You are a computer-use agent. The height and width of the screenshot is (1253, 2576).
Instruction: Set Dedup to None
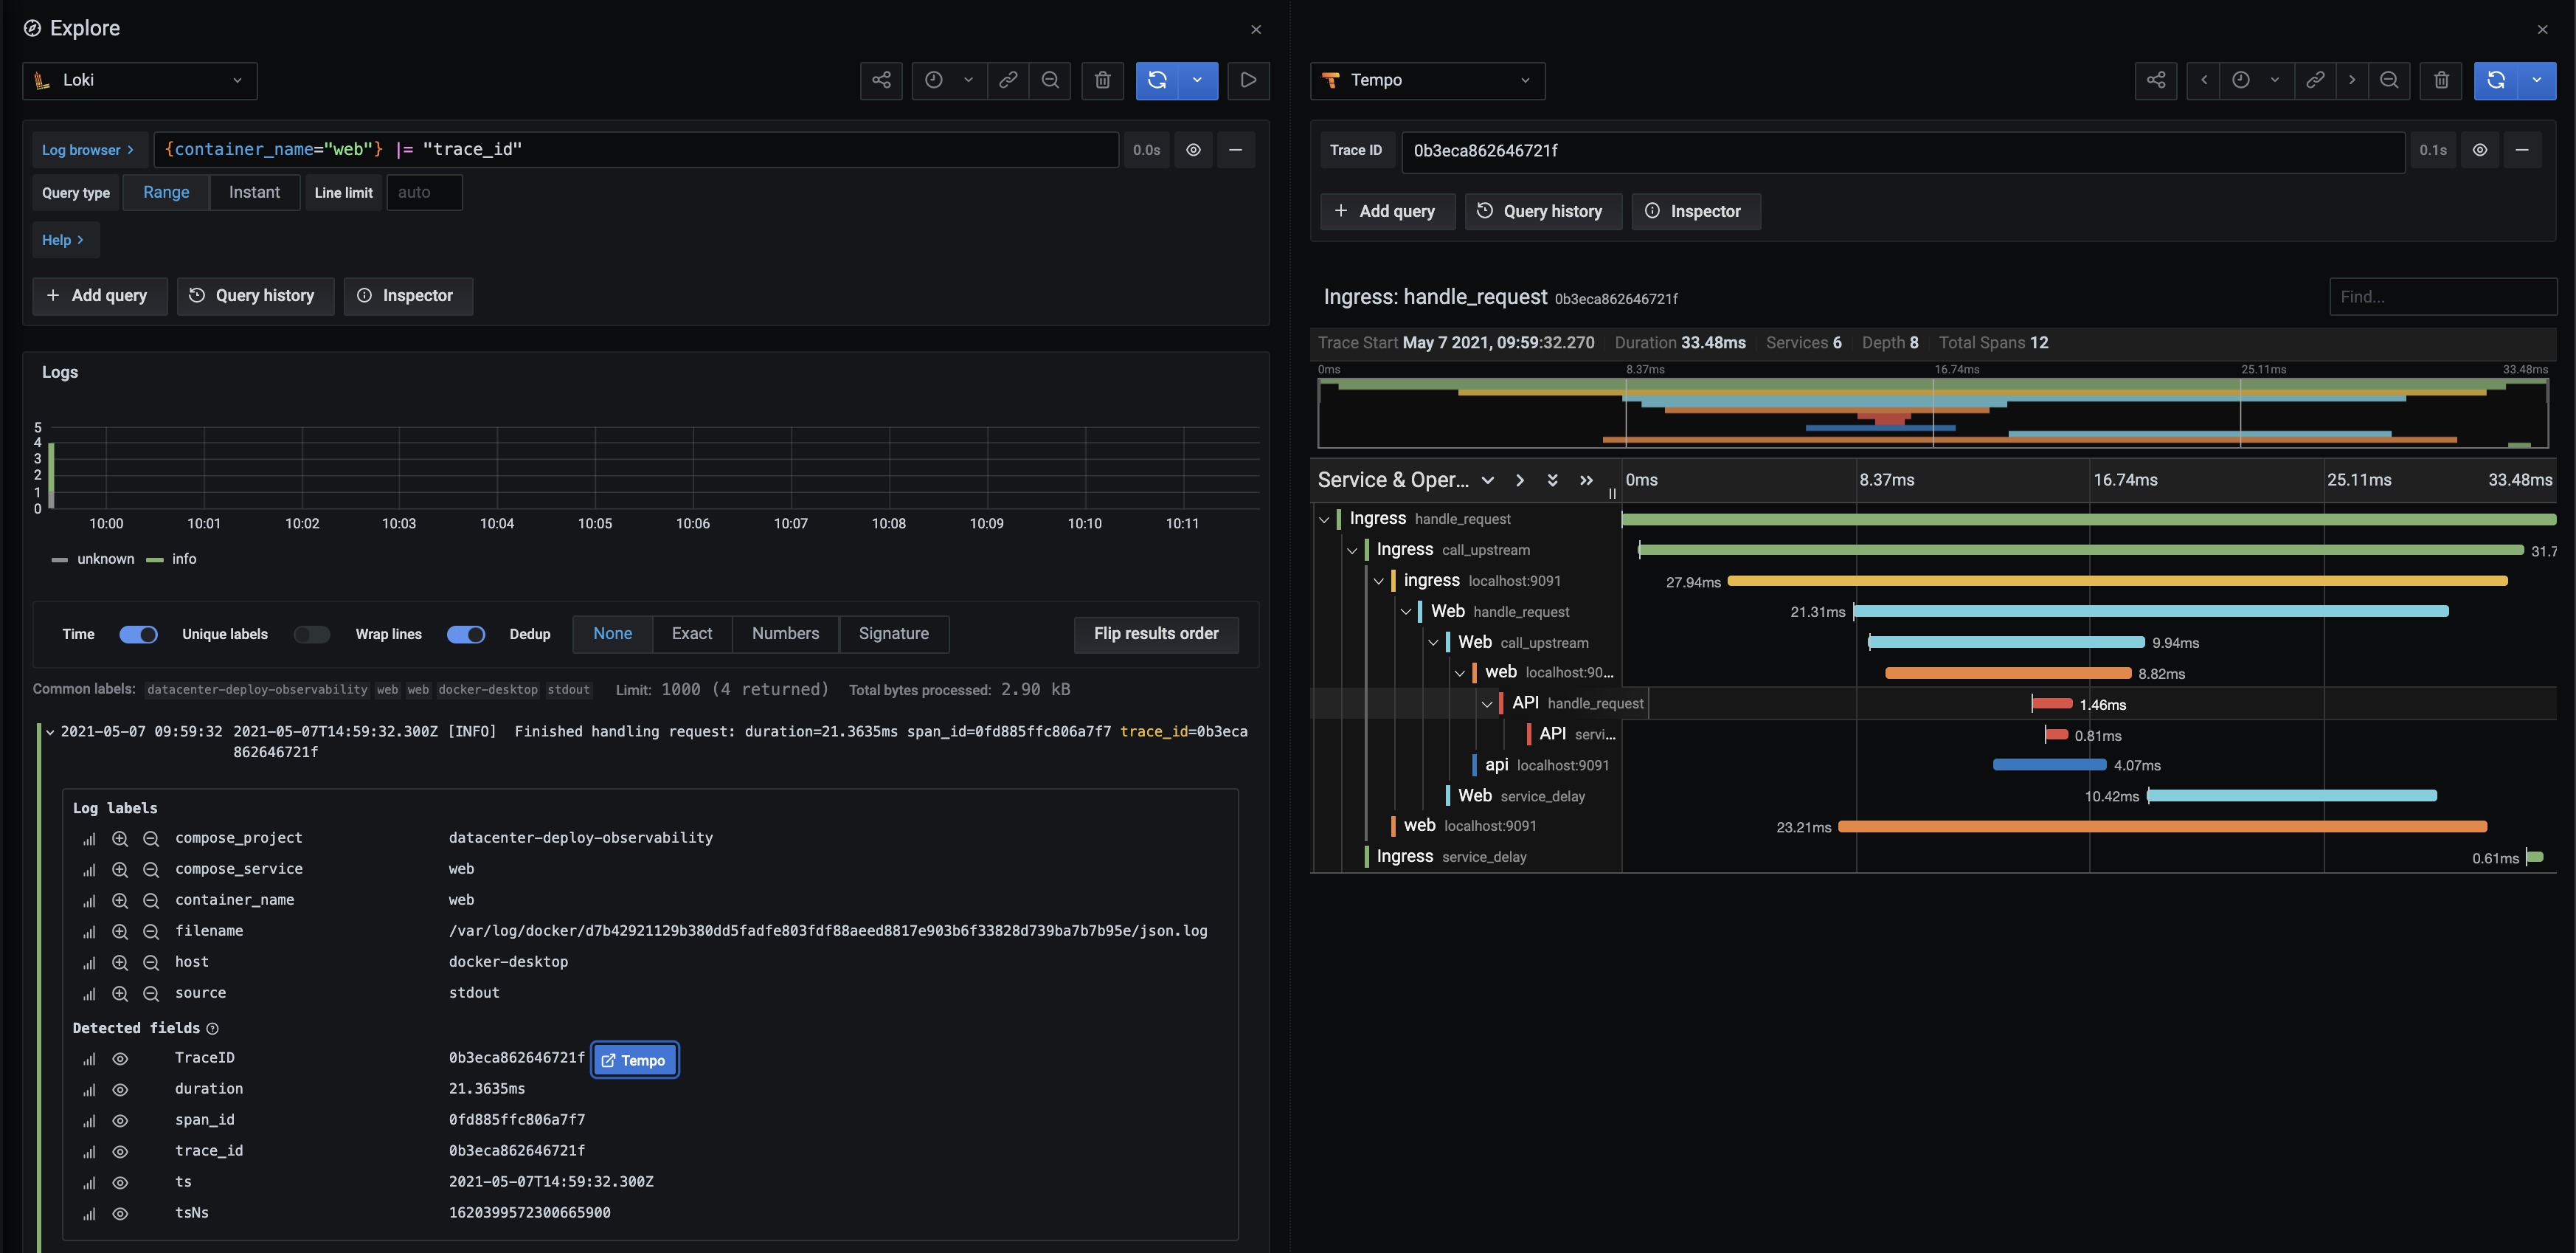click(x=612, y=634)
